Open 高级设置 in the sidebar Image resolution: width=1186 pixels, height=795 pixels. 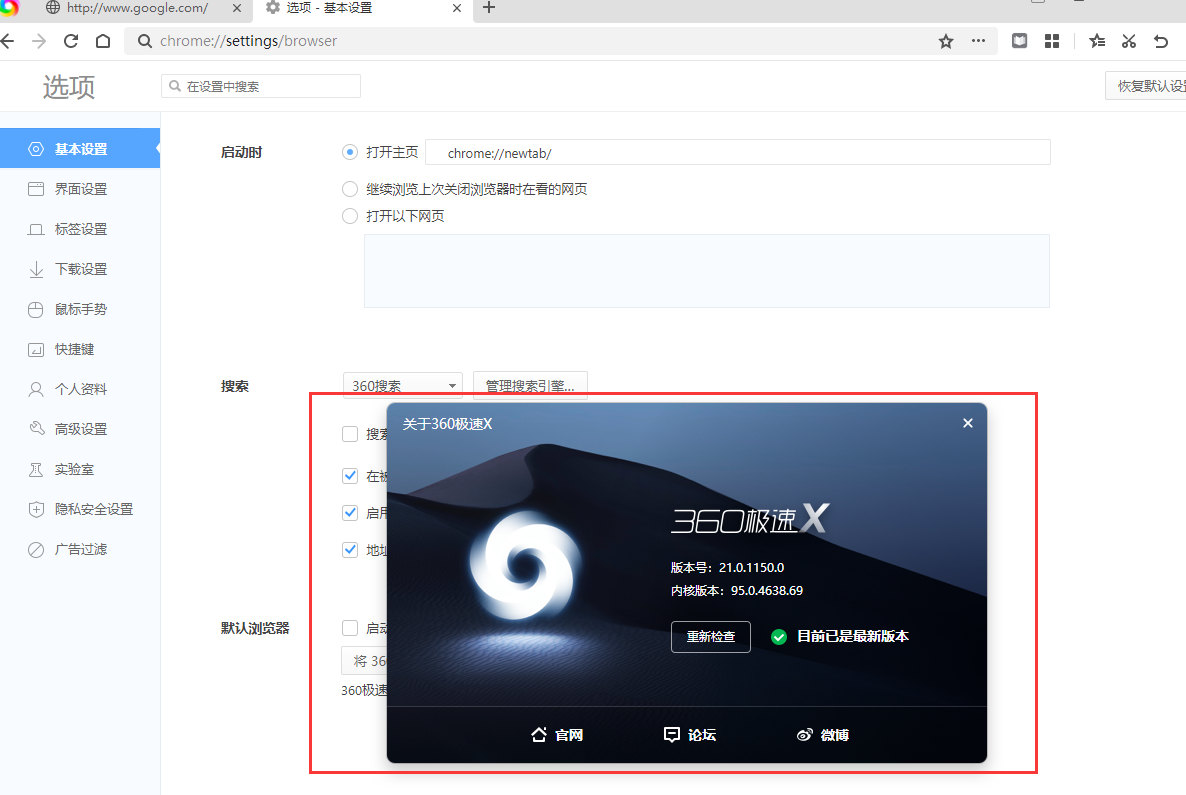(80, 429)
